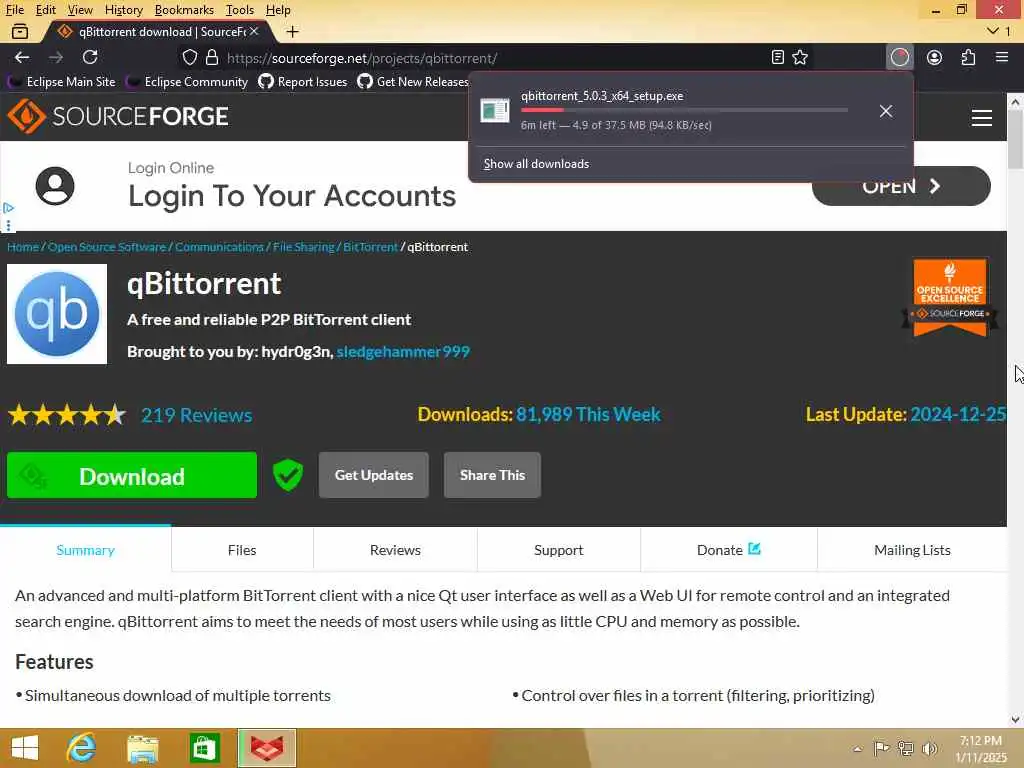This screenshot has height=768, width=1024.
Task: Open the downloads progress toolbar icon
Action: click(x=900, y=57)
